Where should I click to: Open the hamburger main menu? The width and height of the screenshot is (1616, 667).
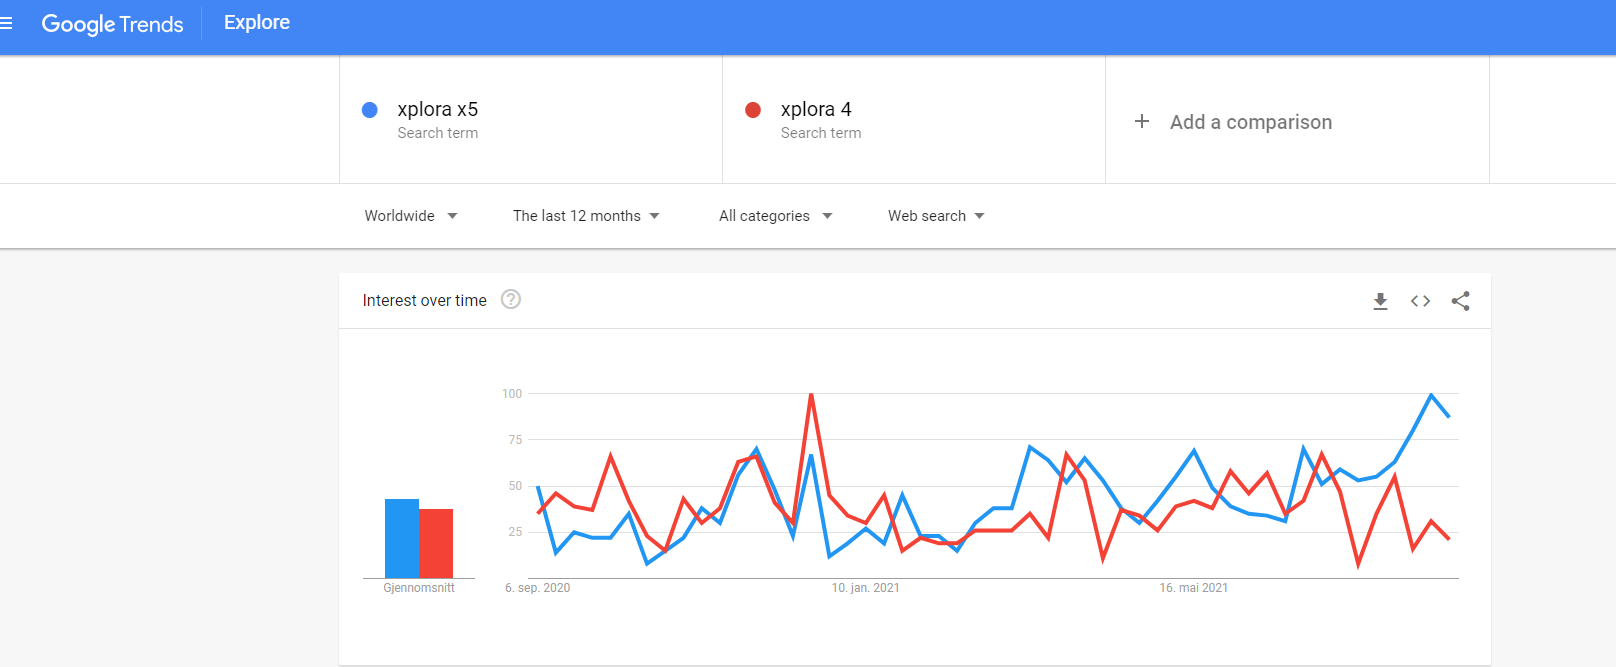pos(6,22)
